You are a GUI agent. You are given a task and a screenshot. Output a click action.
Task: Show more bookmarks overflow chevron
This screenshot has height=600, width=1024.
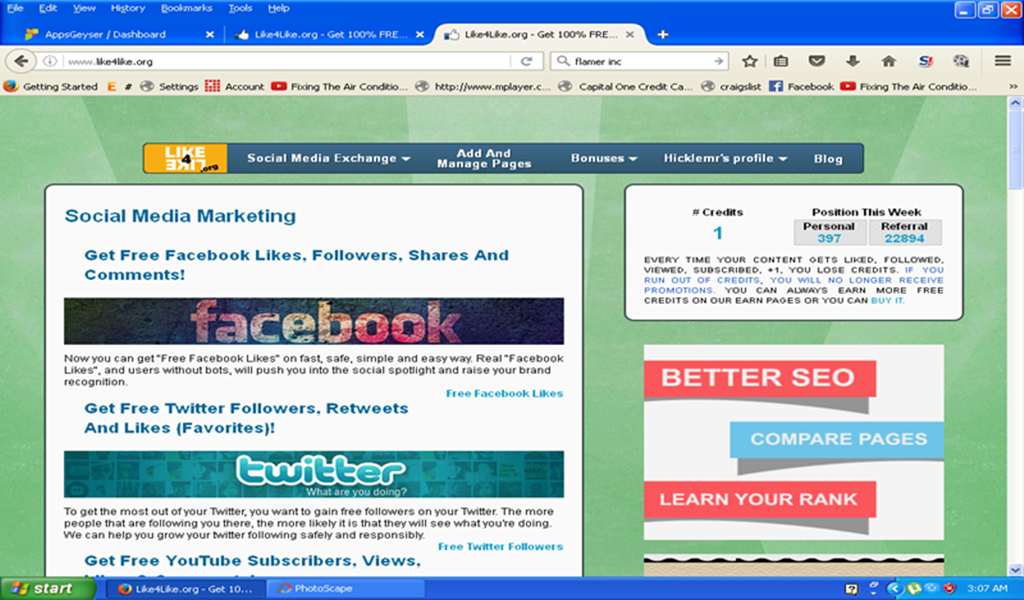1013,86
